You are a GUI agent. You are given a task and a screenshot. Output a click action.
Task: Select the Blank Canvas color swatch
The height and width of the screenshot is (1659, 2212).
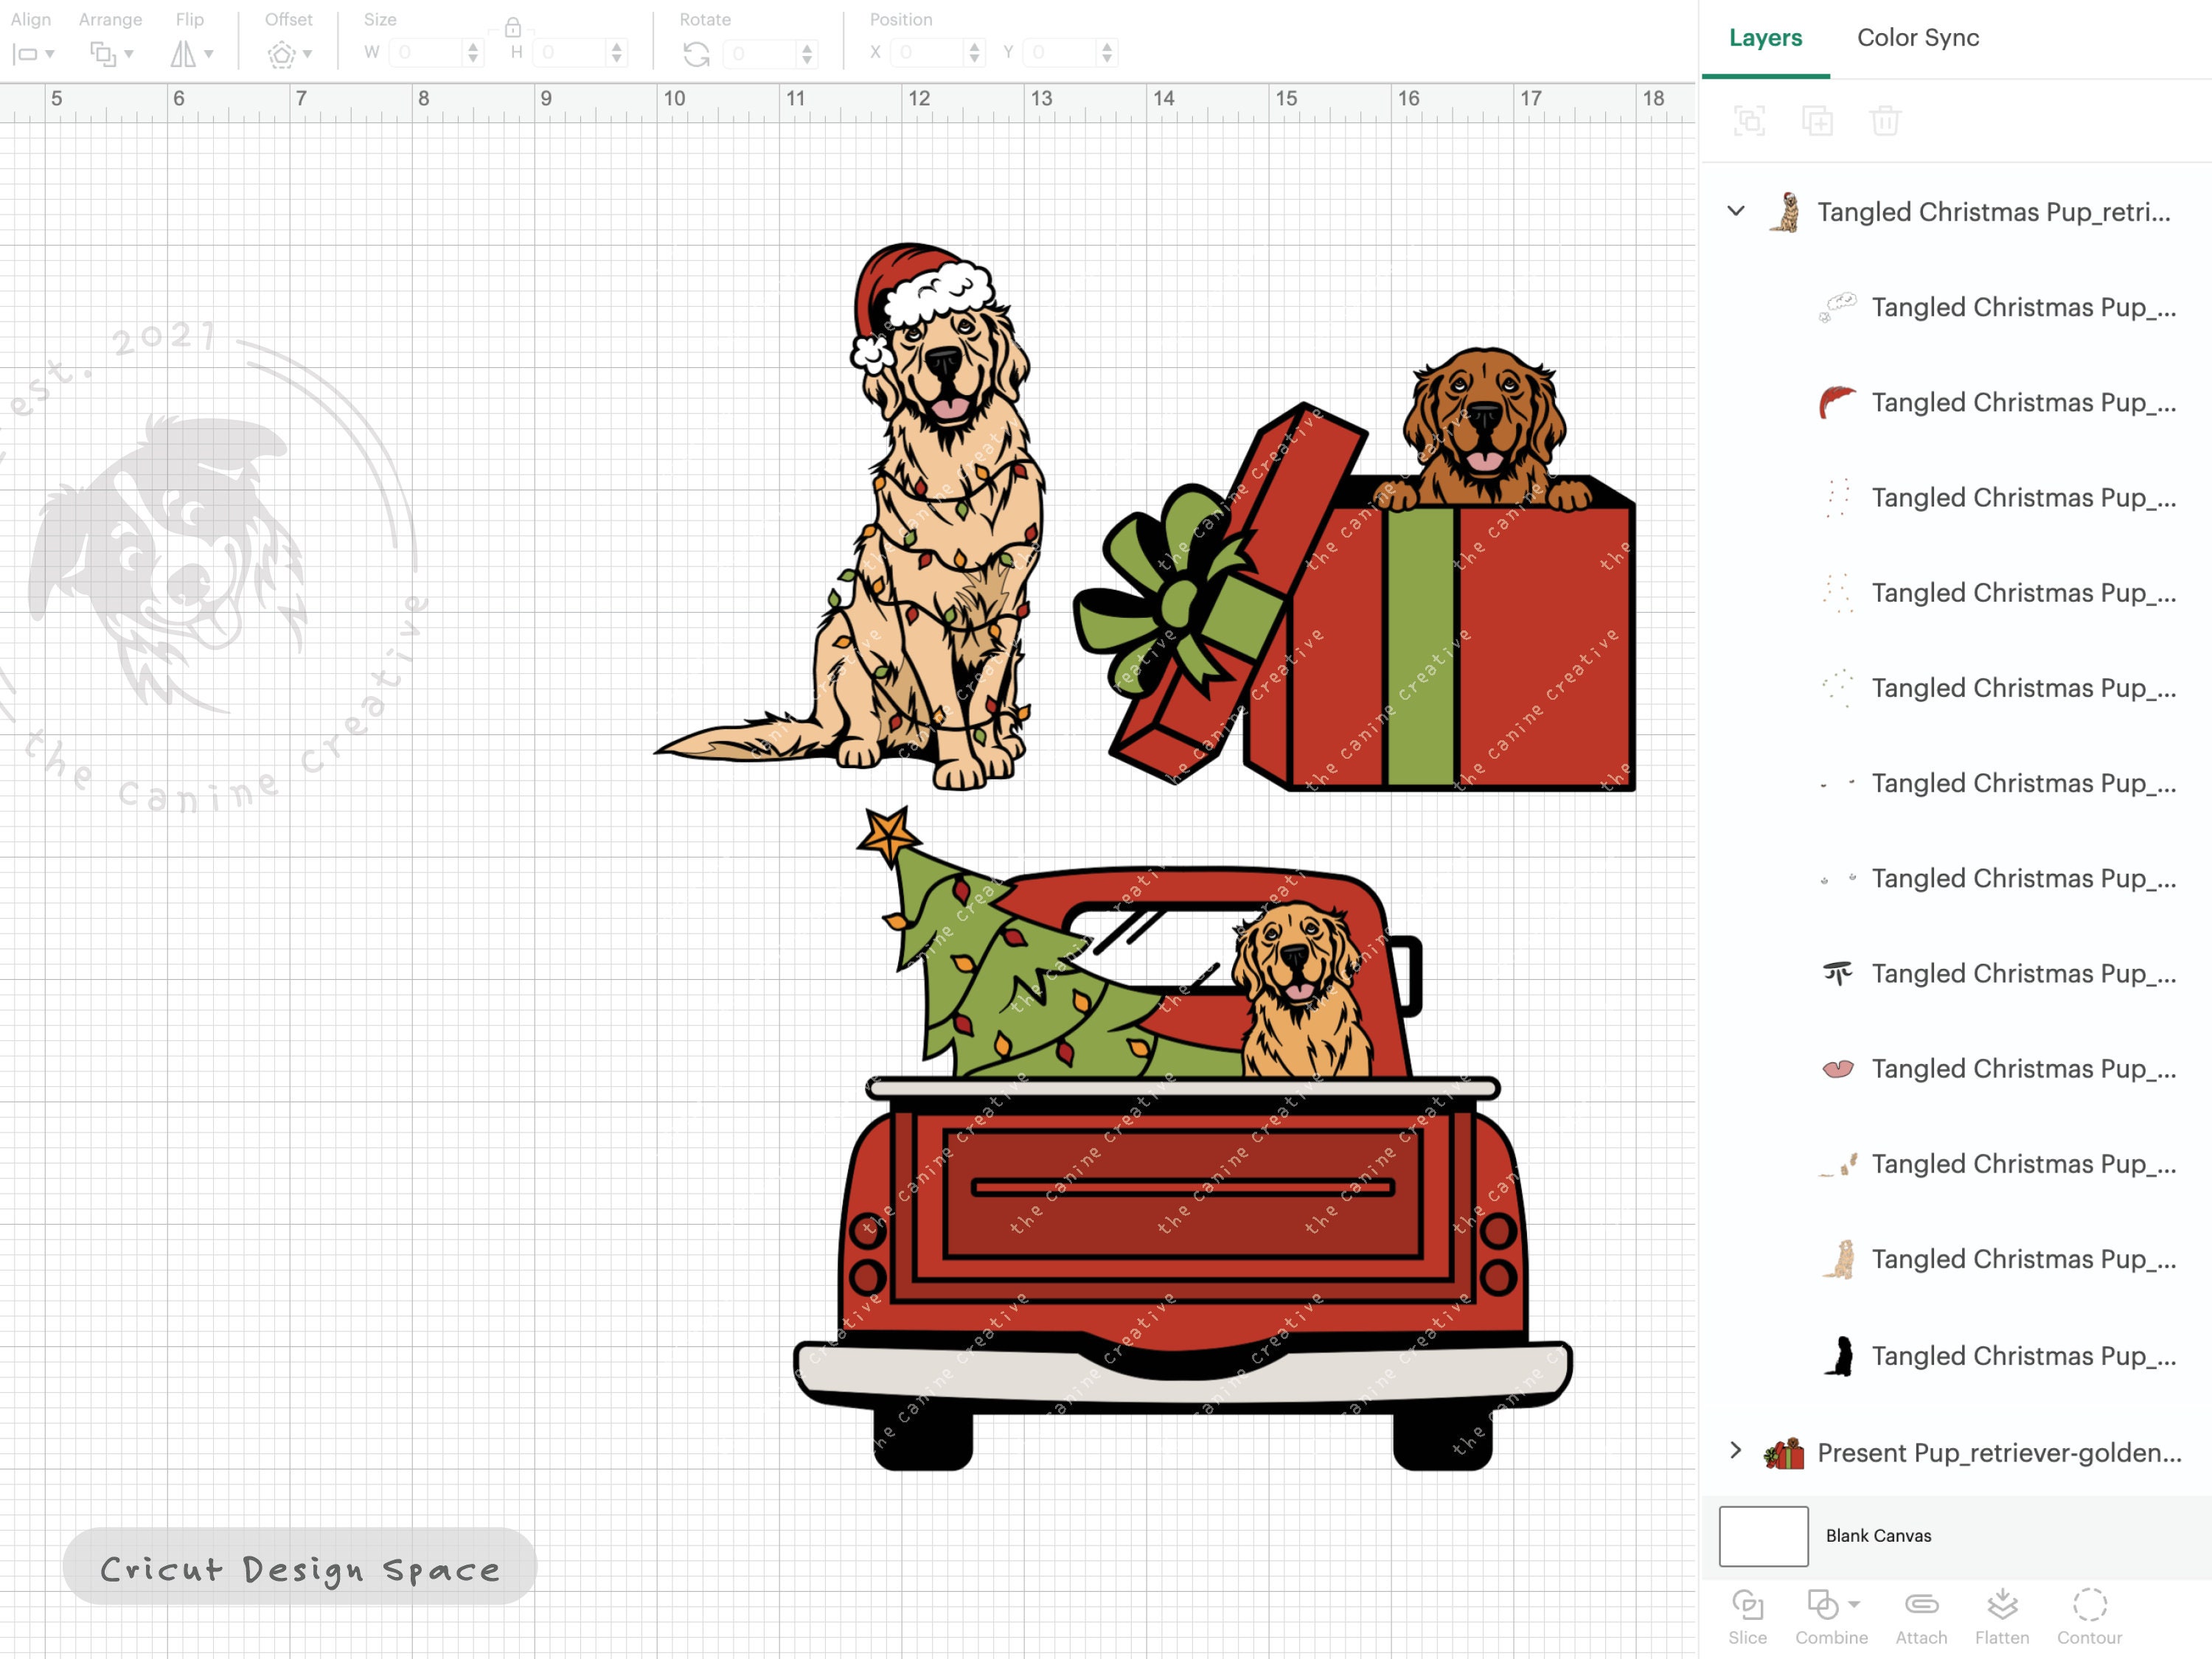point(1763,1536)
